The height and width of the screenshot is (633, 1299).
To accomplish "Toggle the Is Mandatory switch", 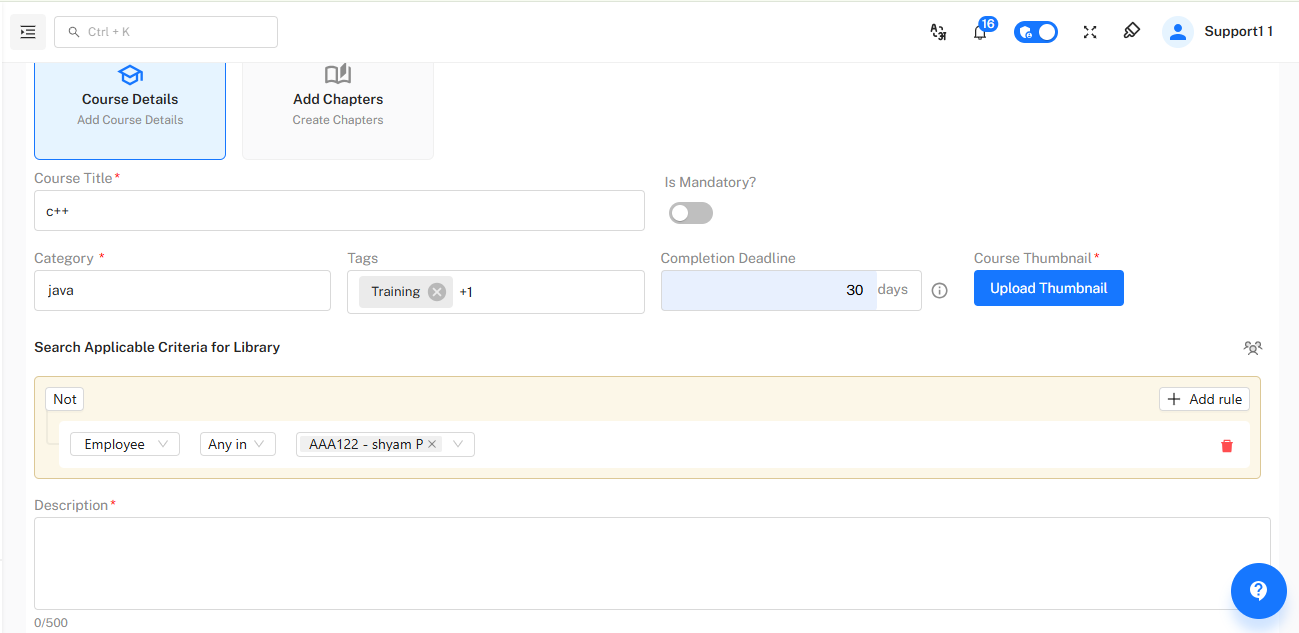I will (x=691, y=213).
